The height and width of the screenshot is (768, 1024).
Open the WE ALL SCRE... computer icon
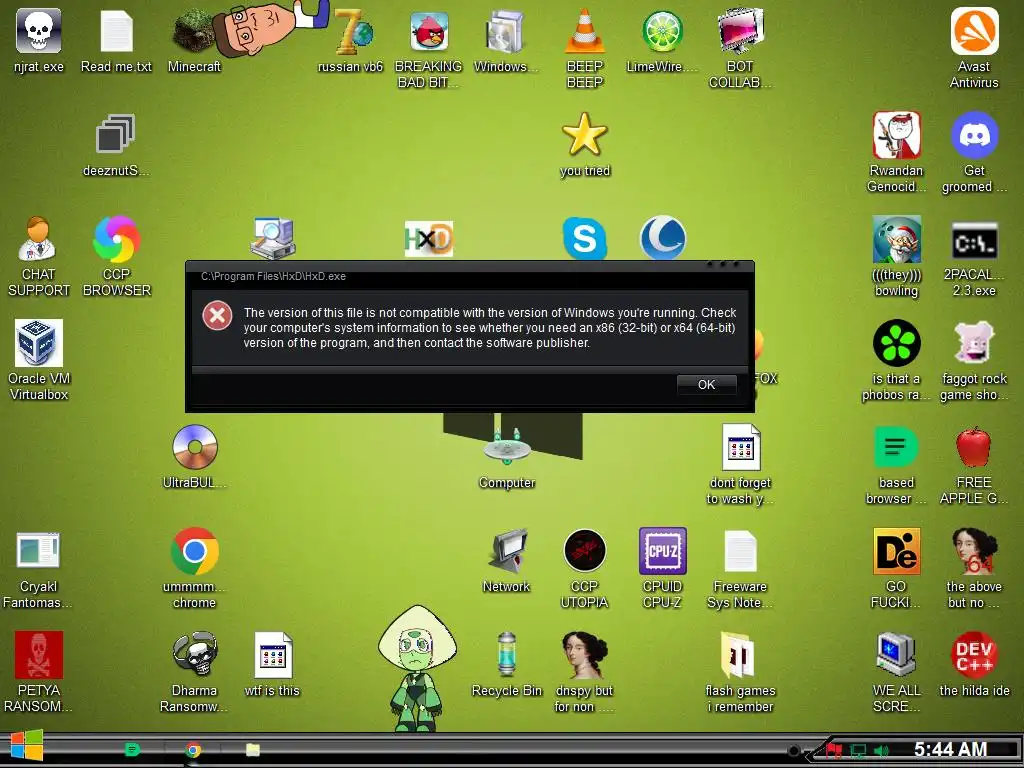tap(896, 654)
